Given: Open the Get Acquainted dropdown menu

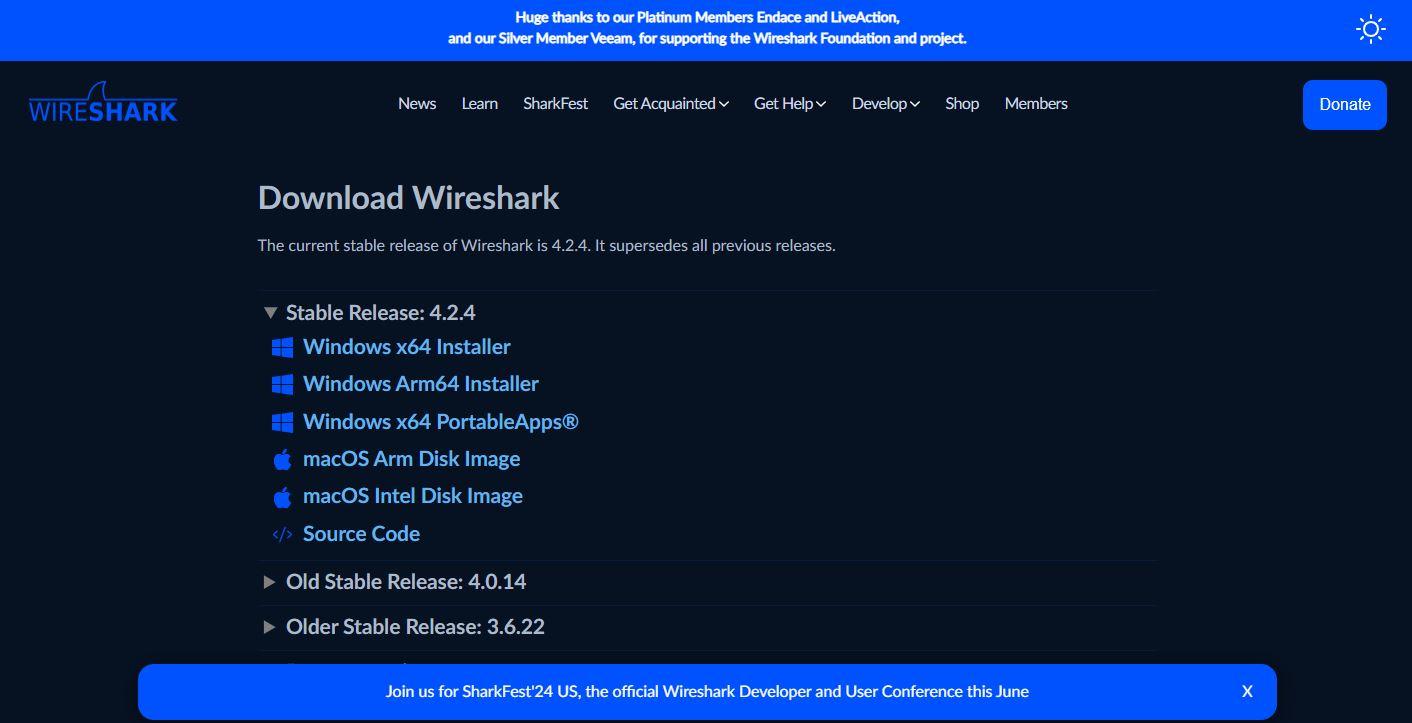Looking at the screenshot, I should pyautogui.click(x=671, y=103).
